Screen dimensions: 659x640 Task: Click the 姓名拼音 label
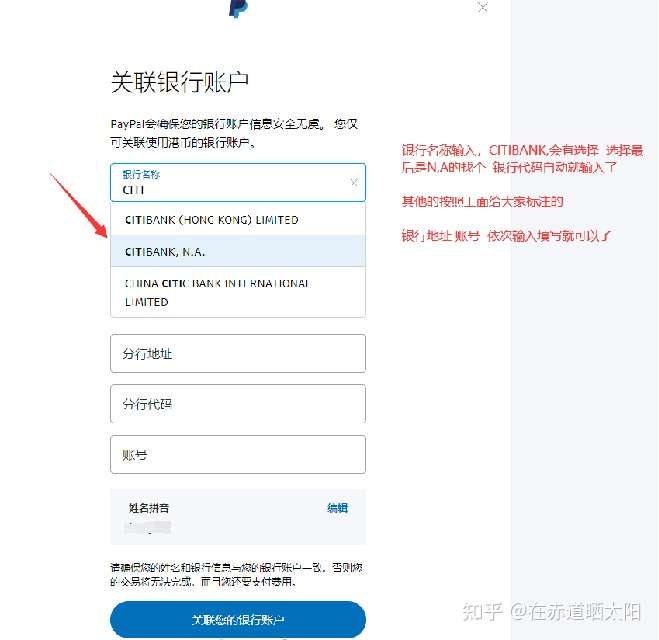point(149,508)
